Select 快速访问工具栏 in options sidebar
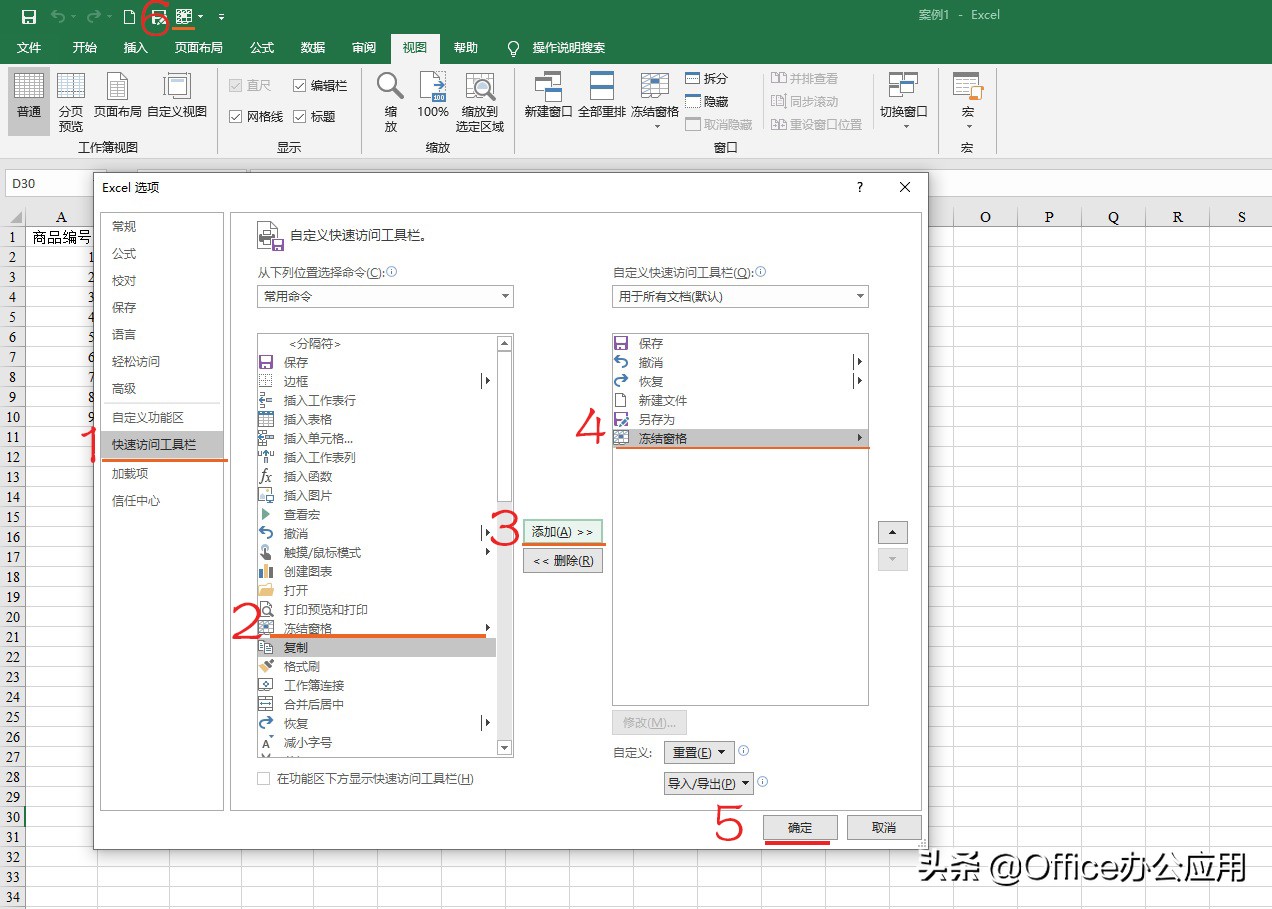The height and width of the screenshot is (909, 1272). [x=162, y=445]
